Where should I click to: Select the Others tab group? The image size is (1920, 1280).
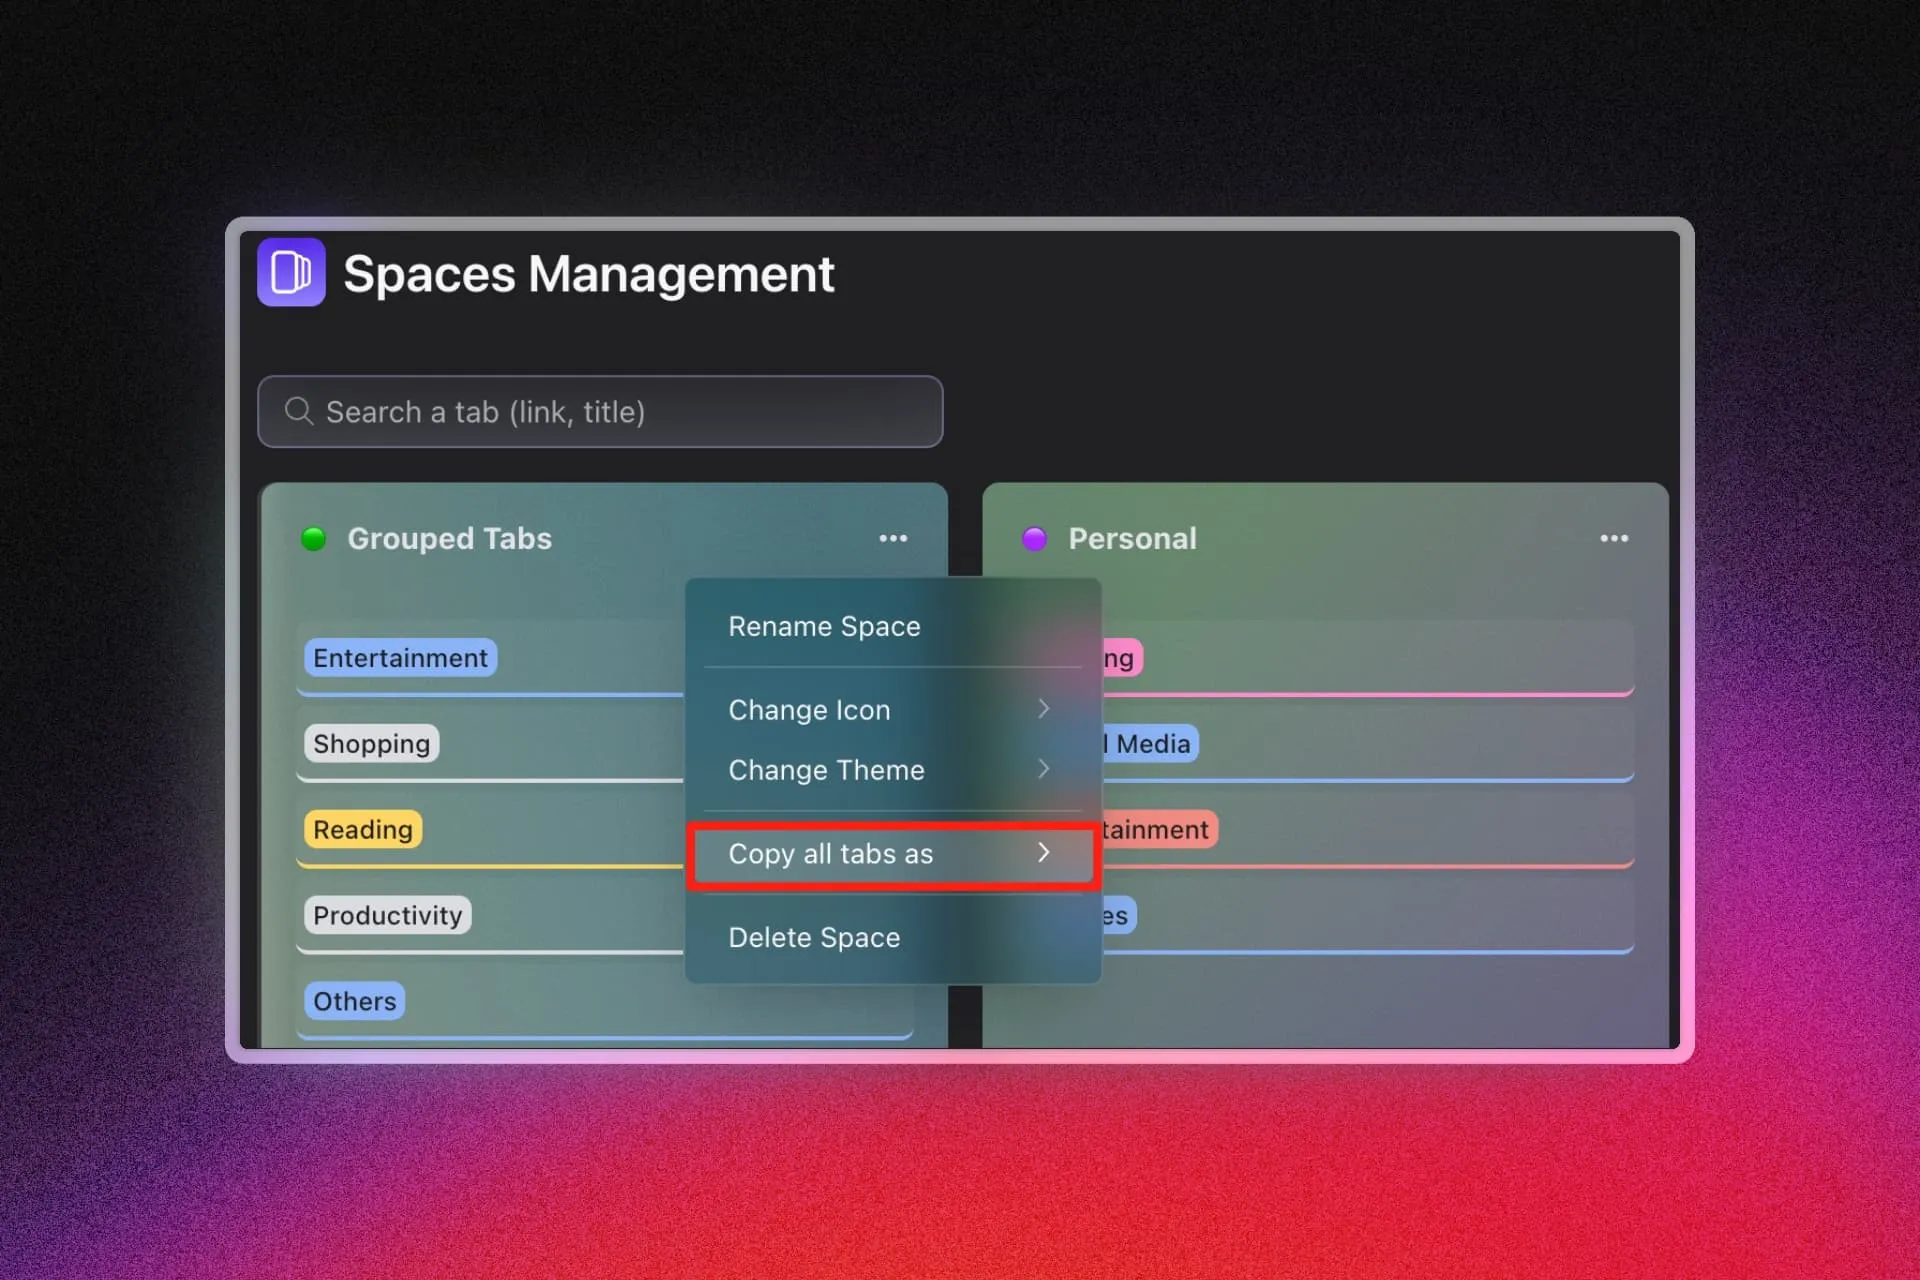coord(353,1001)
